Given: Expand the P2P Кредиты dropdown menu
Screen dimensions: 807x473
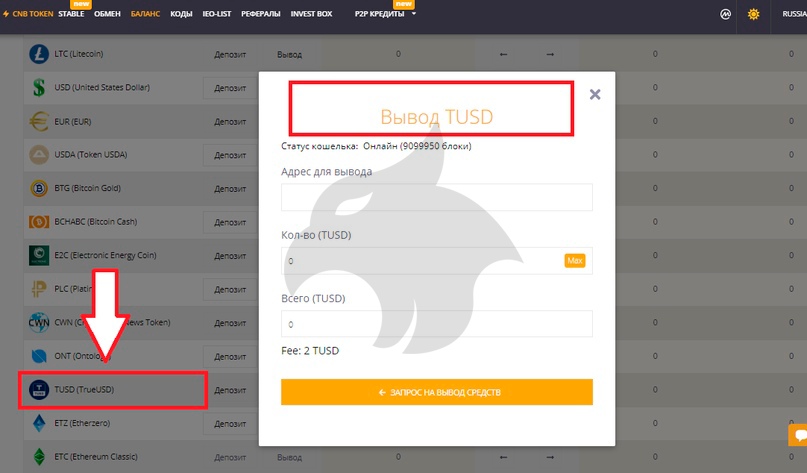Looking at the screenshot, I should tap(386, 15).
